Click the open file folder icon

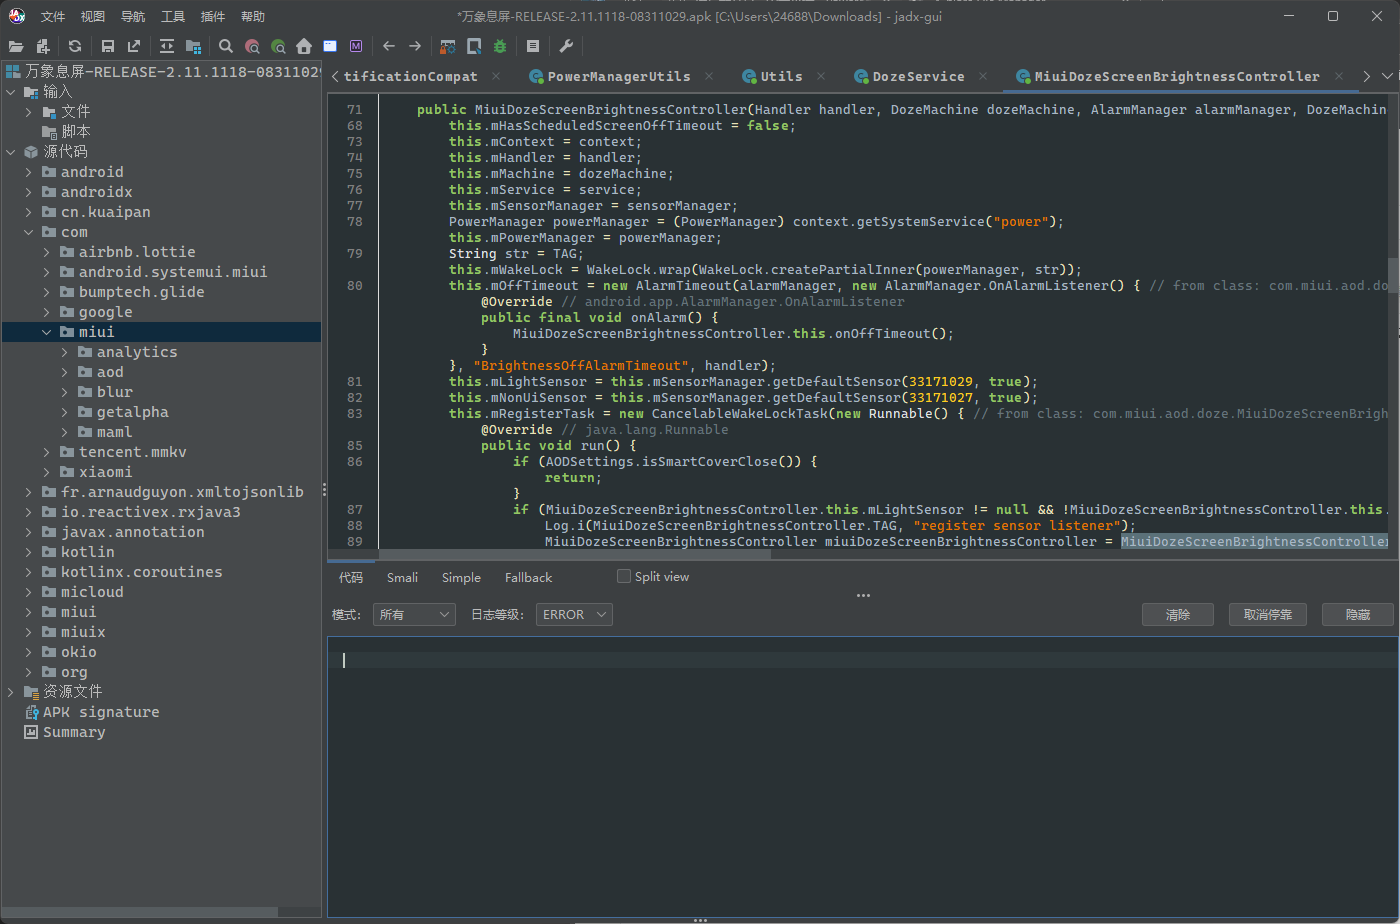click(16, 46)
